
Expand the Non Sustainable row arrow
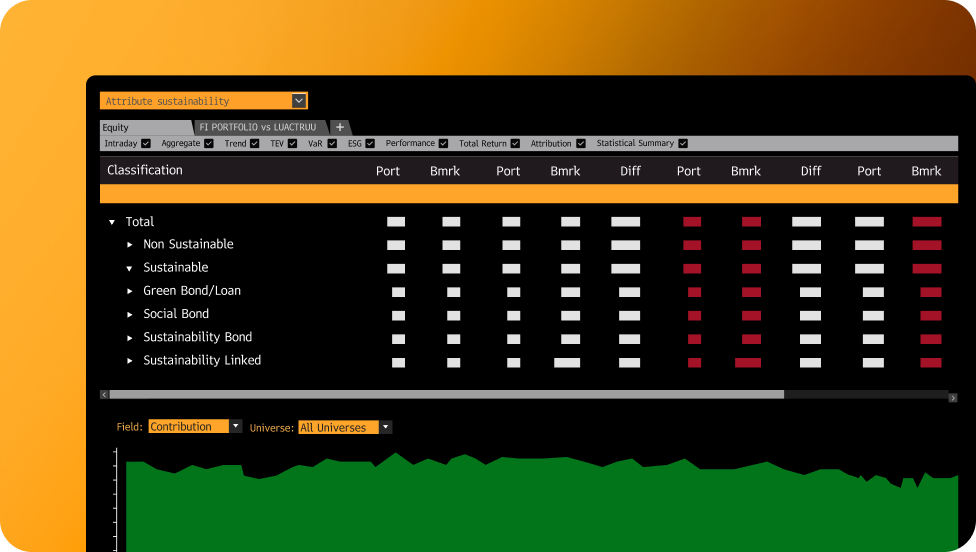(x=130, y=245)
